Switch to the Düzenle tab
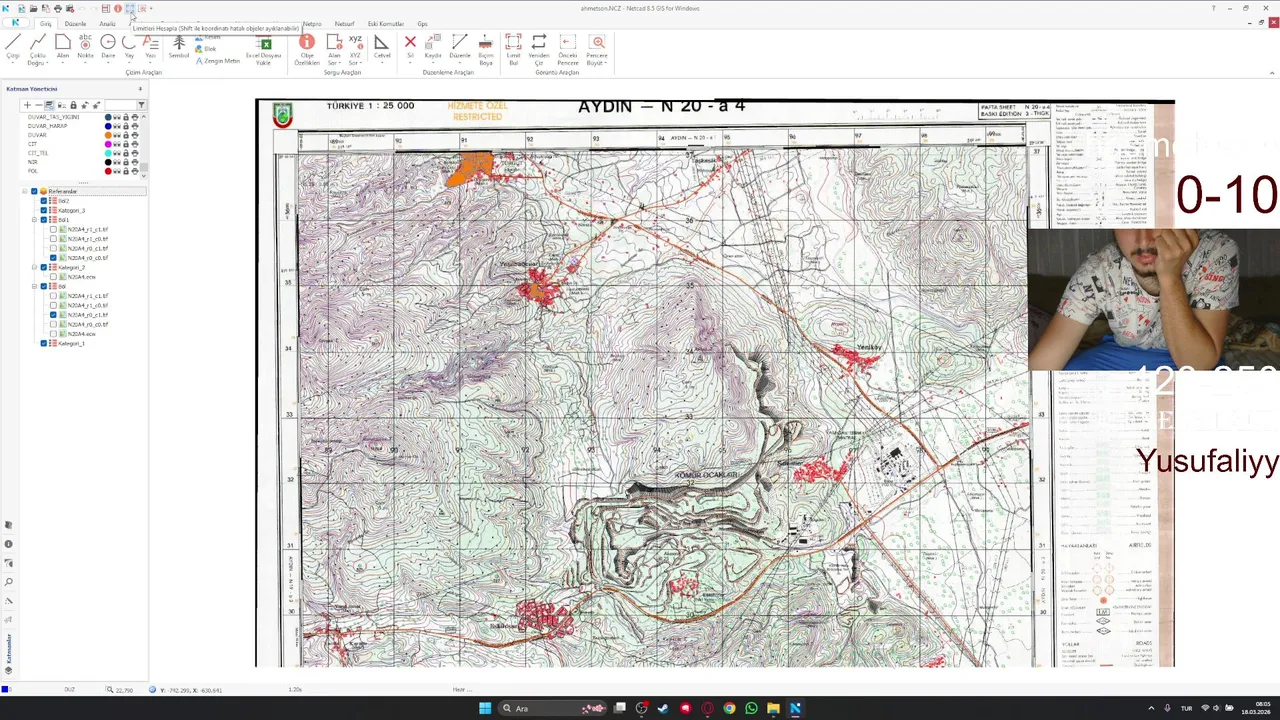Screen dimensions: 1280x720 point(75,24)
